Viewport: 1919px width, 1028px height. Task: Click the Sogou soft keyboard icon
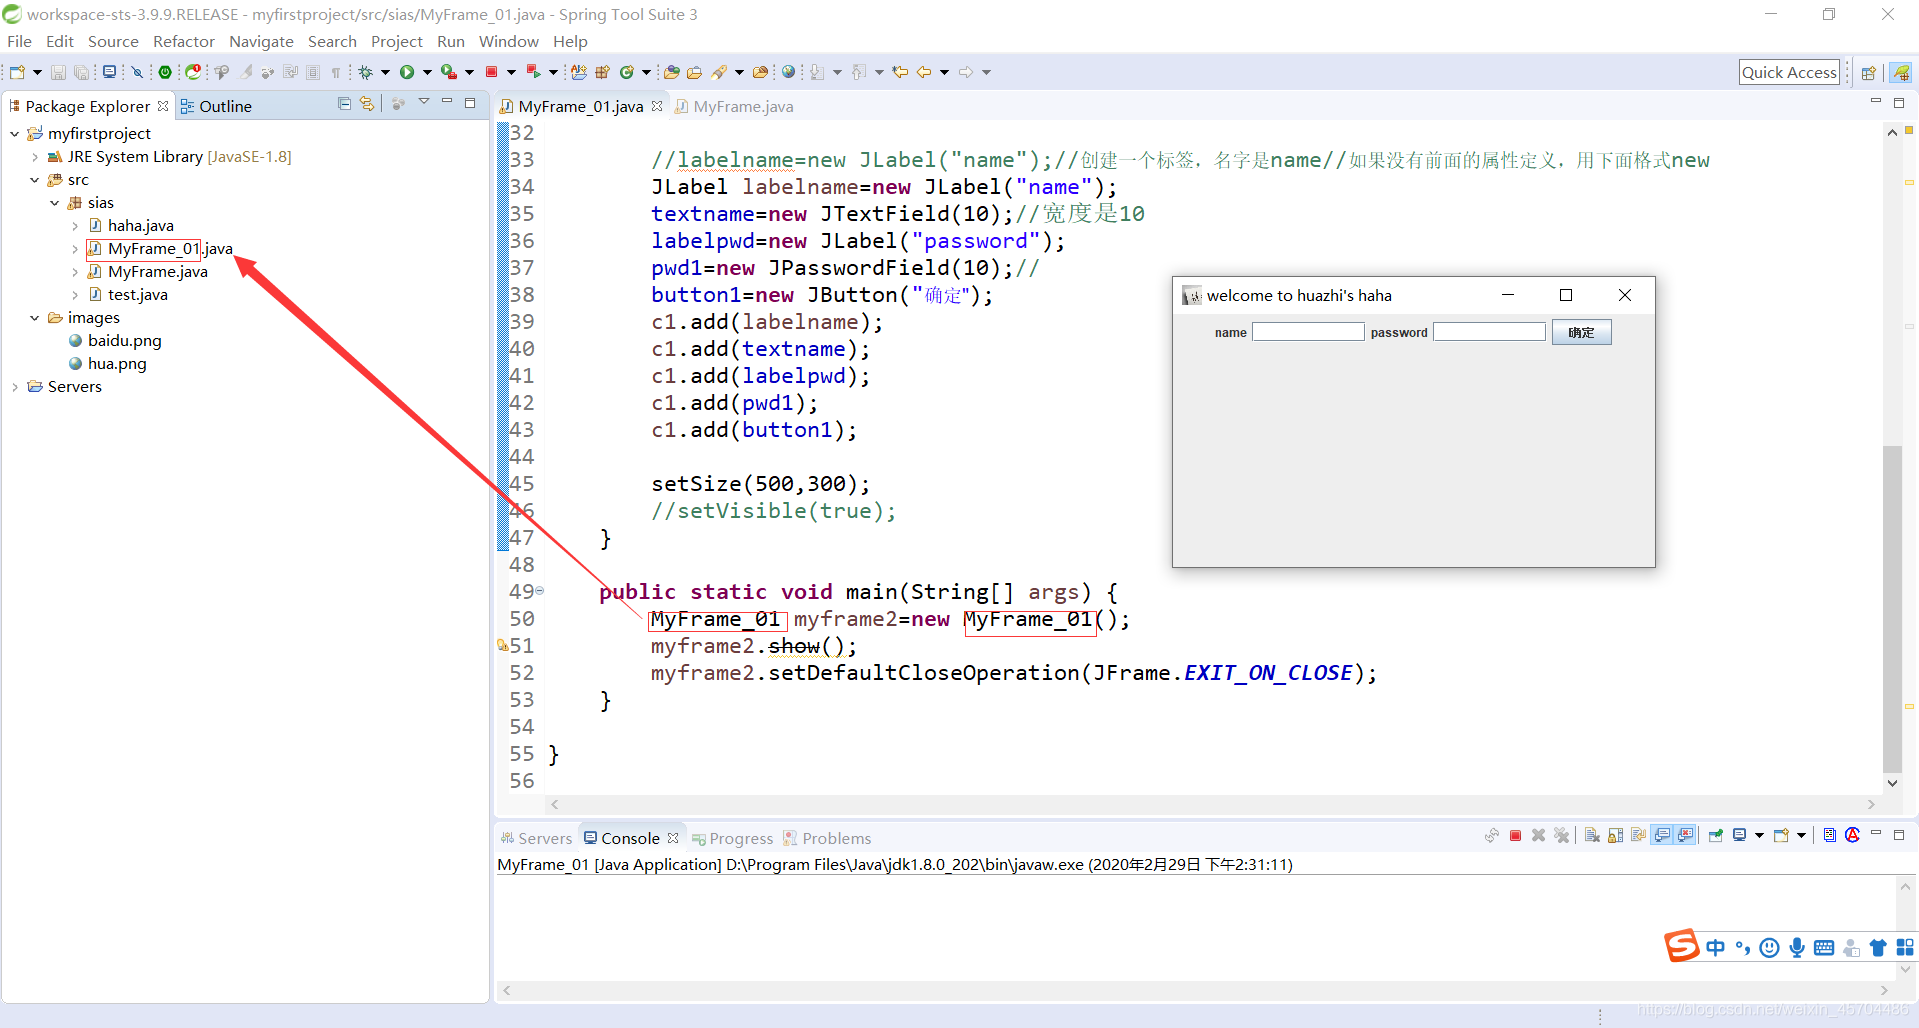coord(1824,947)
